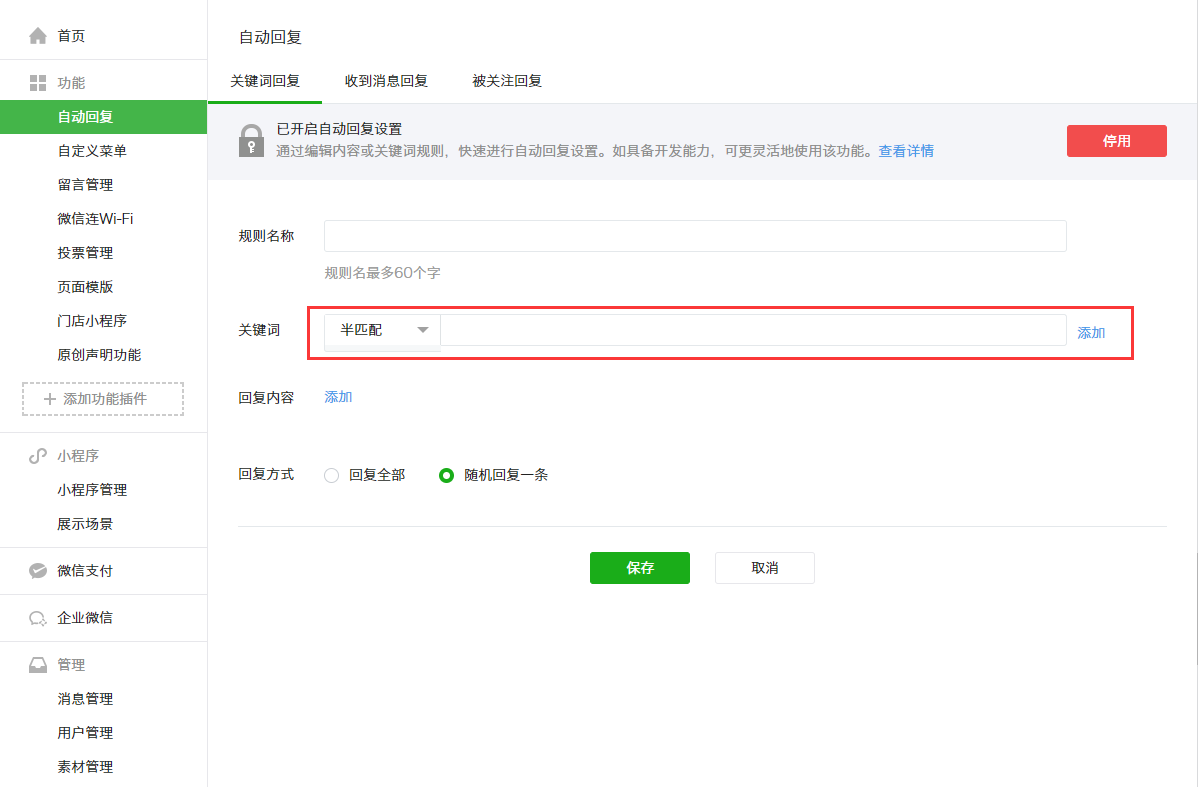Click the 小程序 section header
The image size is (1198, 787).
(78, 456)
